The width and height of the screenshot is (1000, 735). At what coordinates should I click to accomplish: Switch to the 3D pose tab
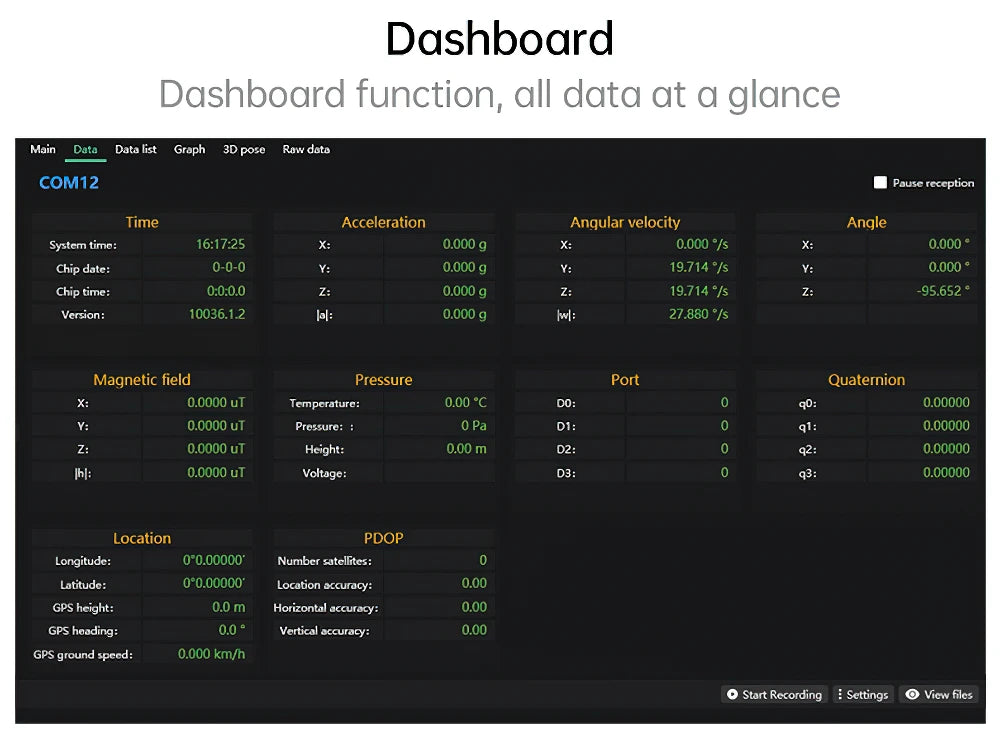(244, 149)
